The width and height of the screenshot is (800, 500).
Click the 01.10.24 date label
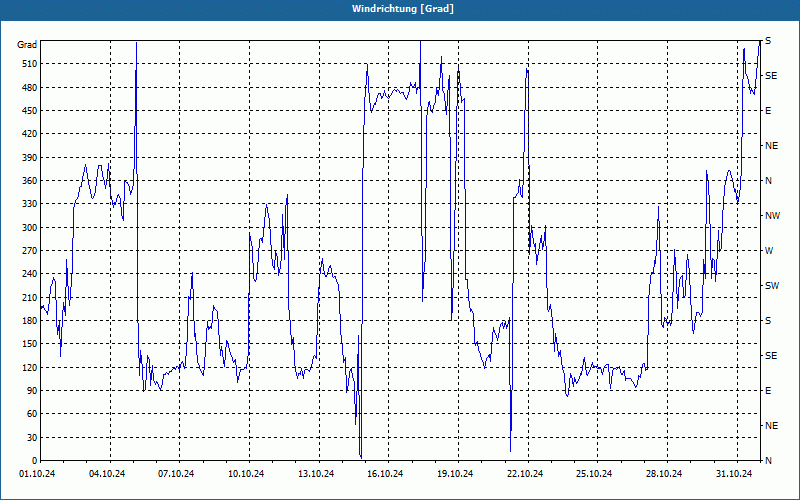[37, 474]
